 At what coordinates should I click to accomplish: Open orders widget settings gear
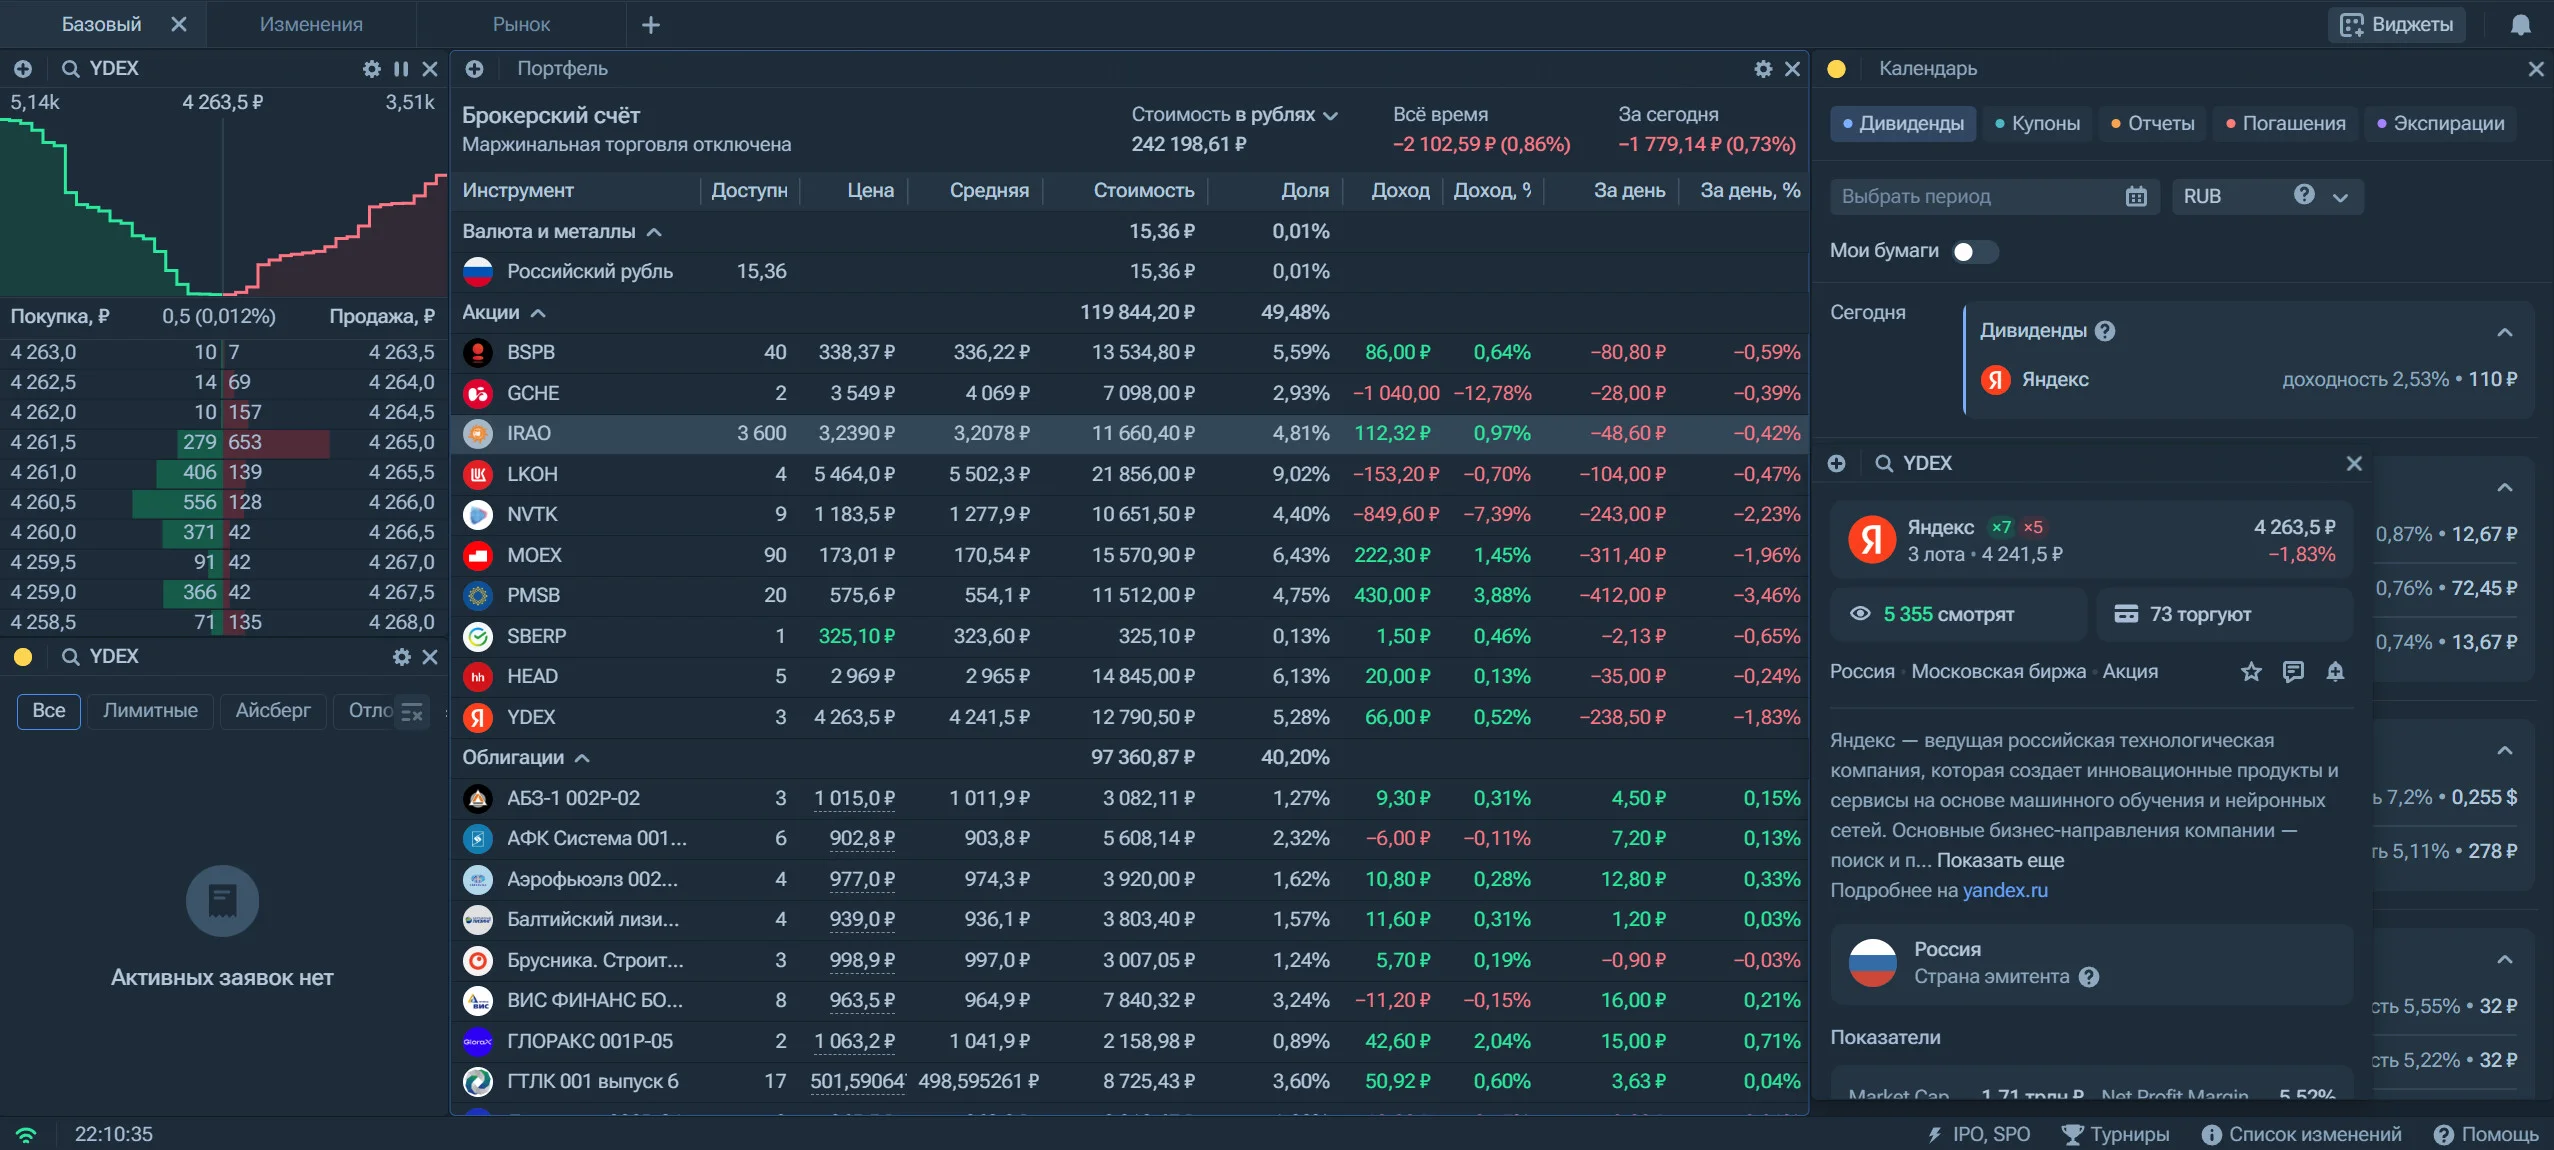402,657
